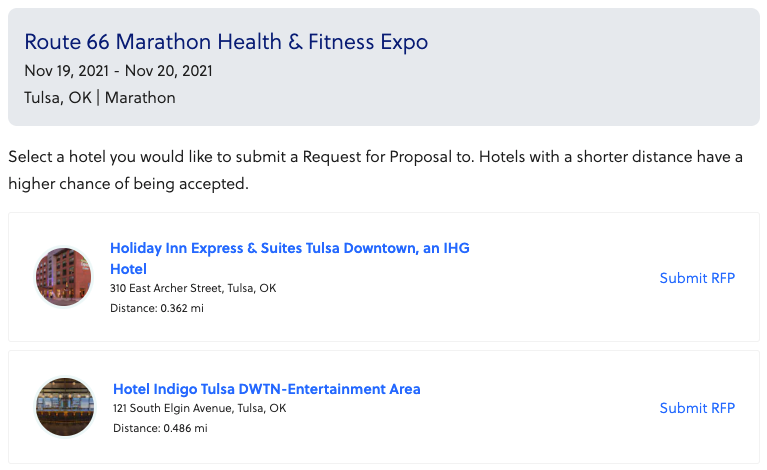Select the Nov 20, 2021 end date
This screenshot has width=767, height=470.
169,71
